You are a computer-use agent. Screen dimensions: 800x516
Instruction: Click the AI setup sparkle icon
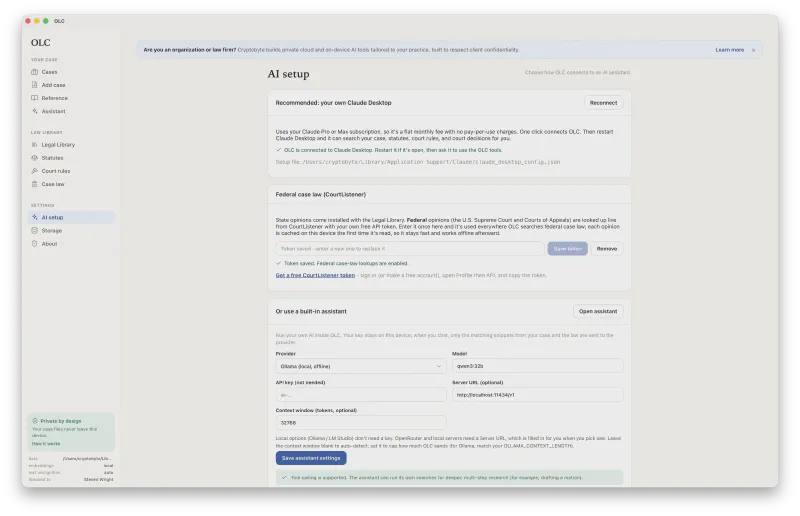click(x=35, y=217)
